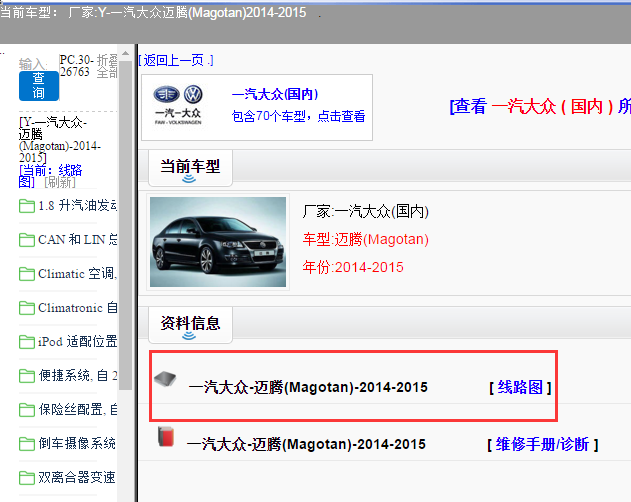Click the 当前：线路图 sidebar link

[x=50, y=176]
